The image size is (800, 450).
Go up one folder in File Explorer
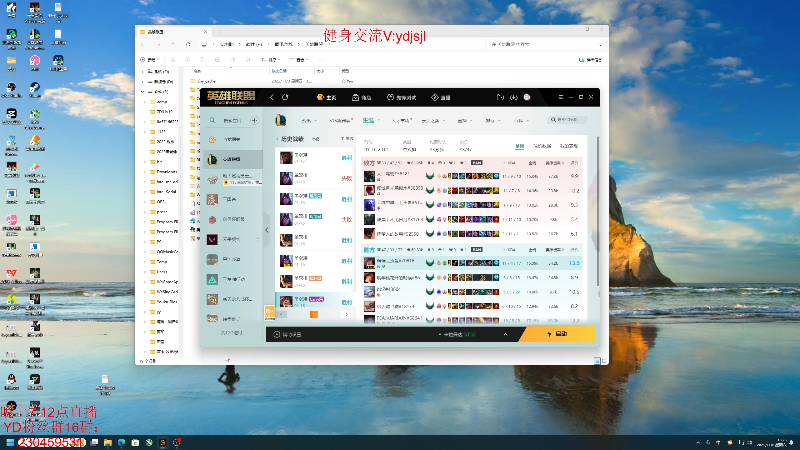172,44
